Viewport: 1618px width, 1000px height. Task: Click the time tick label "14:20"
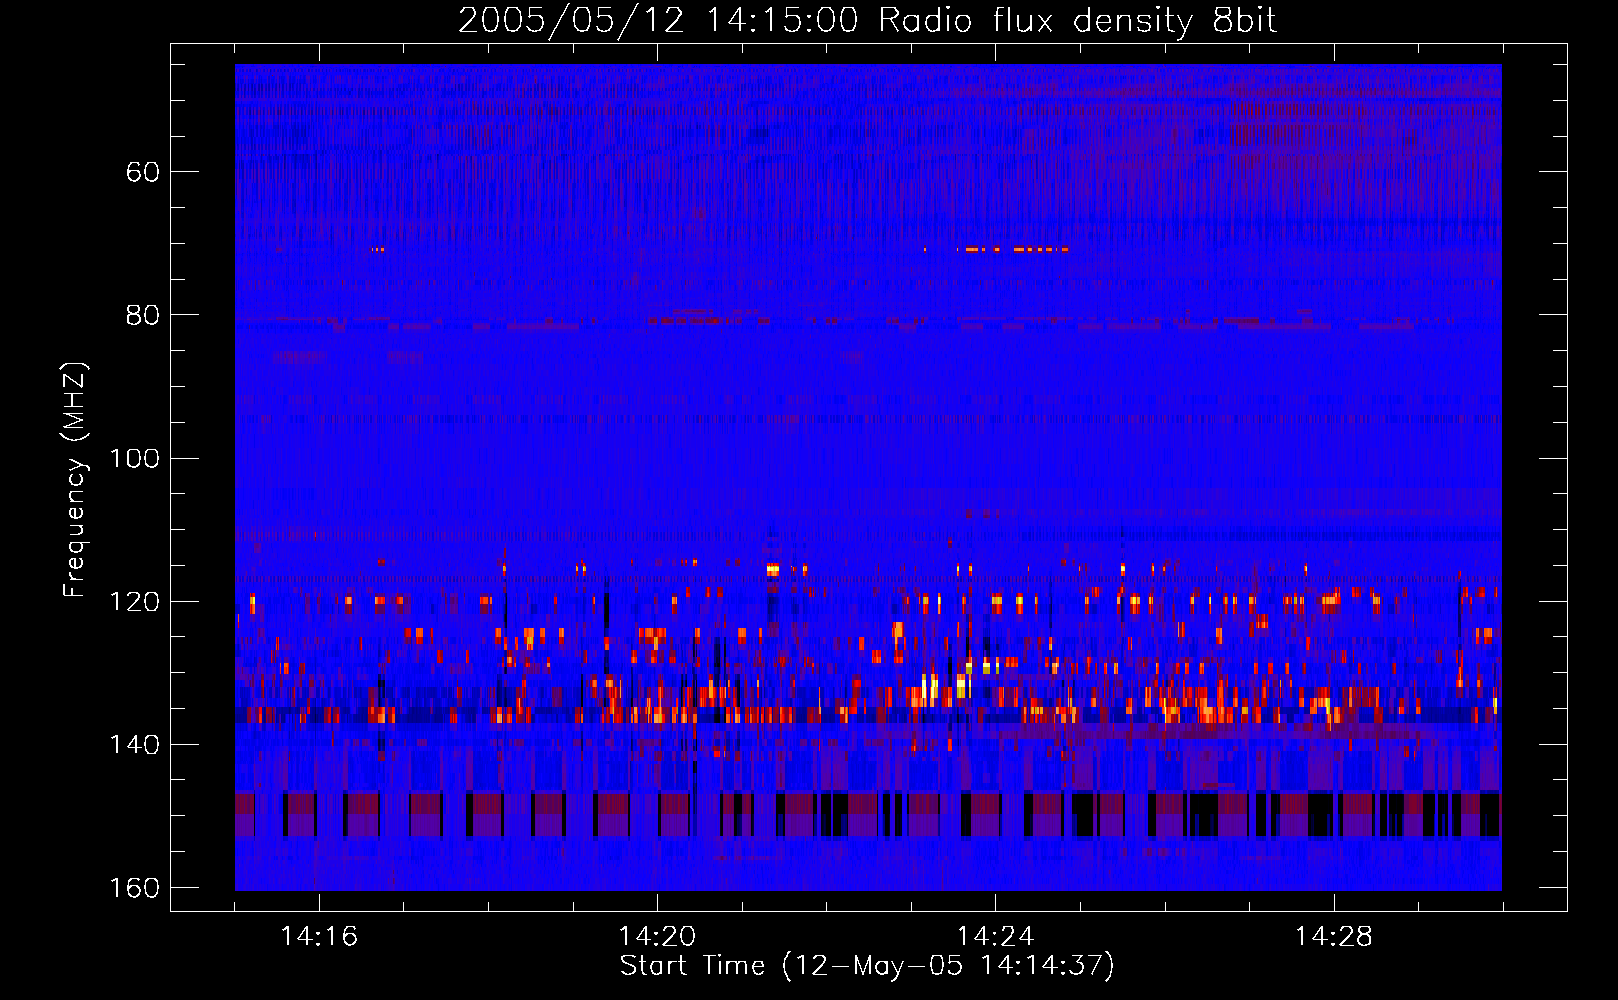(657, 937)
